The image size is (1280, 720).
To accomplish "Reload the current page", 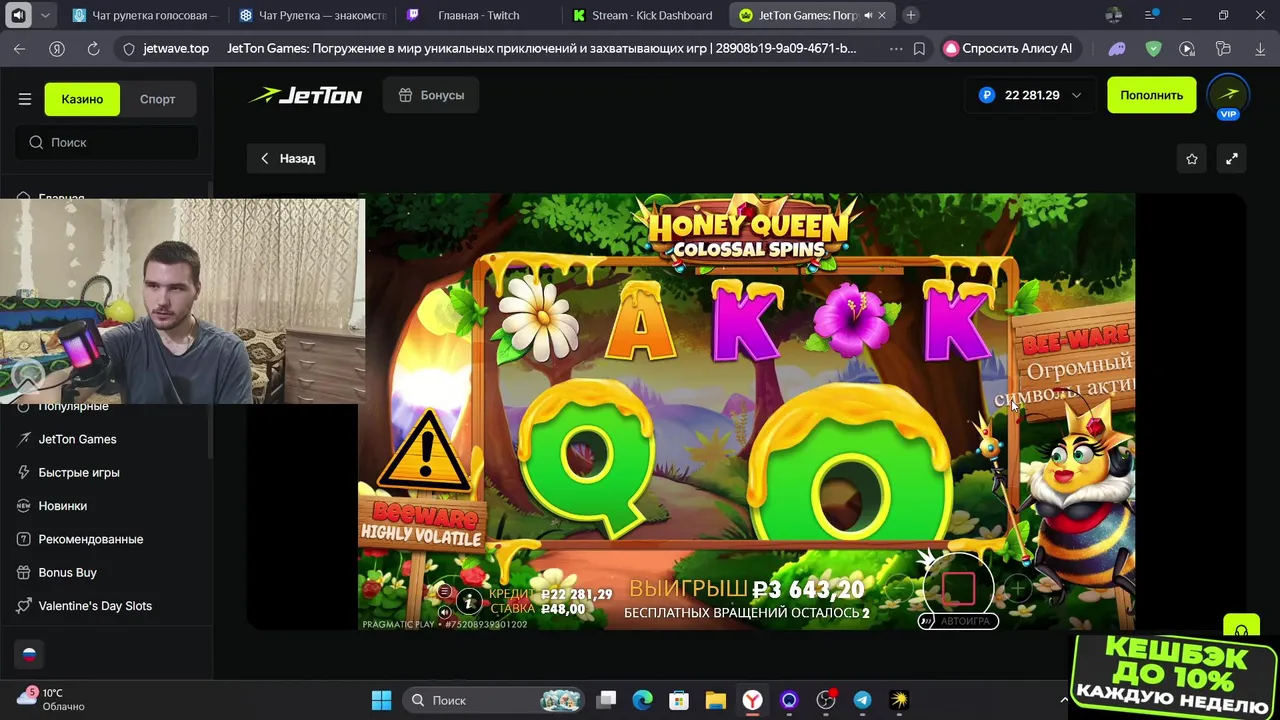I will (x=93, y=48).
